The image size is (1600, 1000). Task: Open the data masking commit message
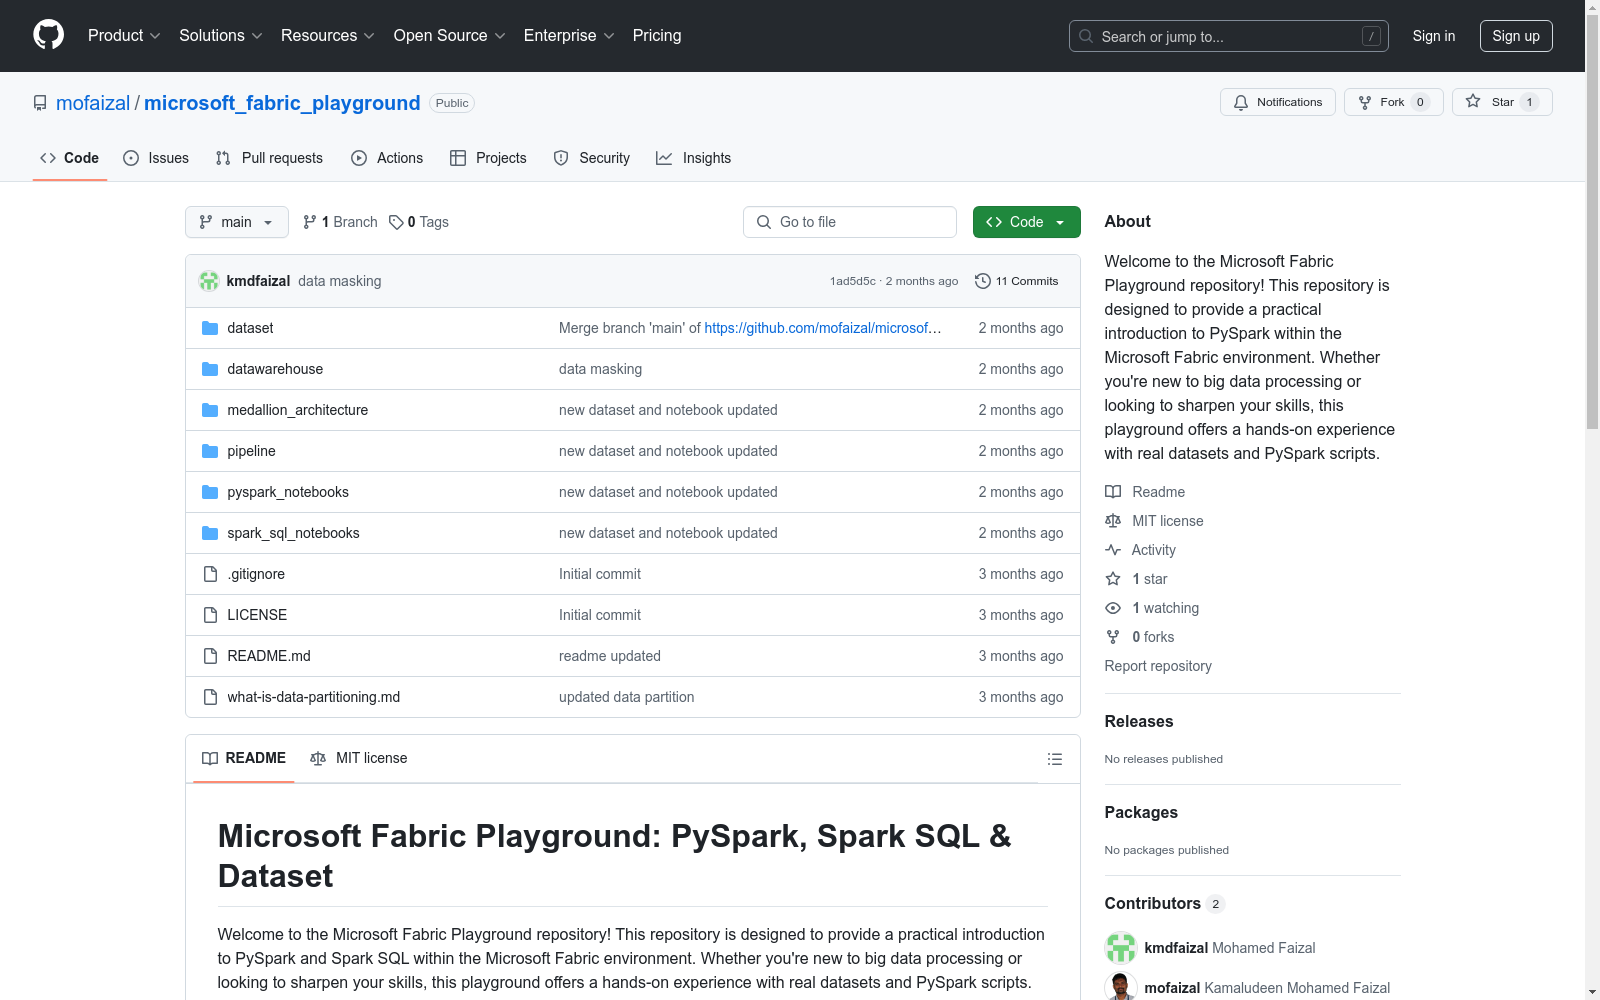click(340, 281)
